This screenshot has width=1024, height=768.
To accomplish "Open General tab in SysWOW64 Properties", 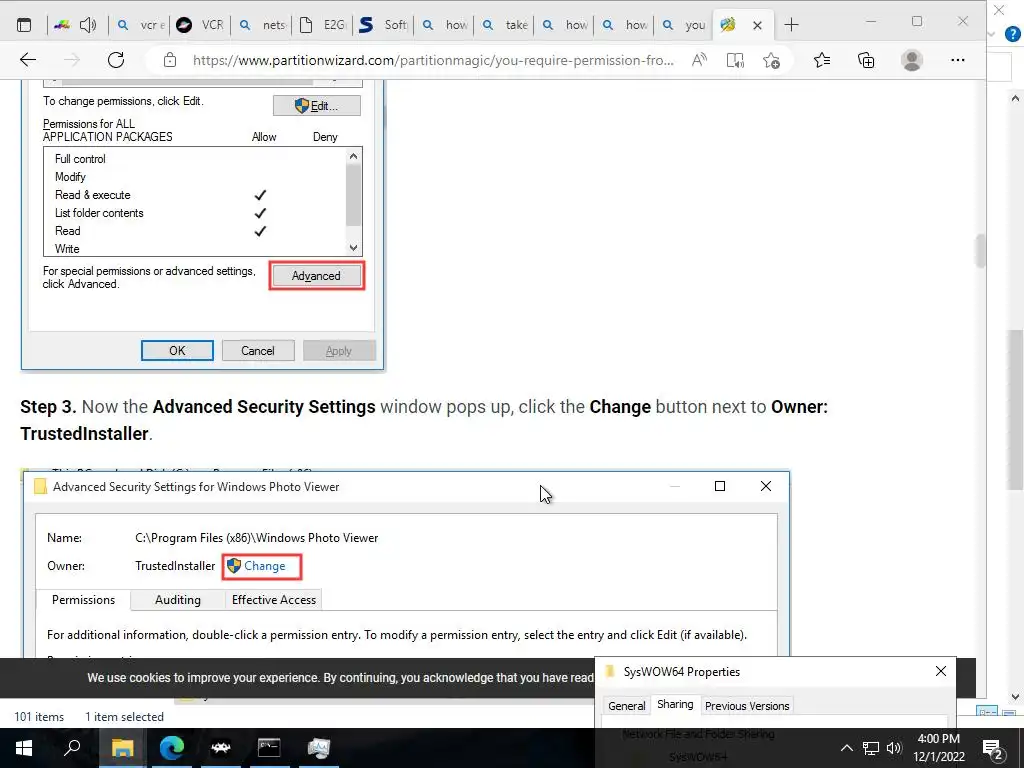I will tap(626, 706).
